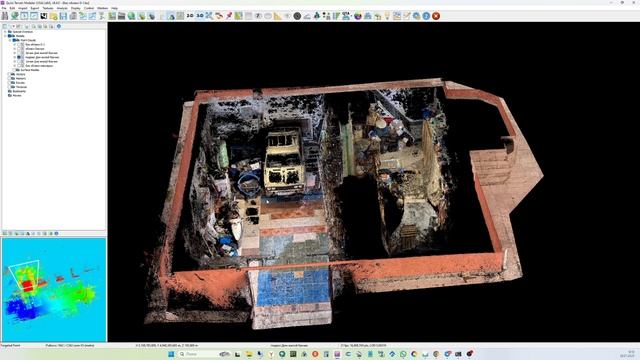Switch the view to 2D mode
This screenshot has width=640, height=360.
[190, 16]
